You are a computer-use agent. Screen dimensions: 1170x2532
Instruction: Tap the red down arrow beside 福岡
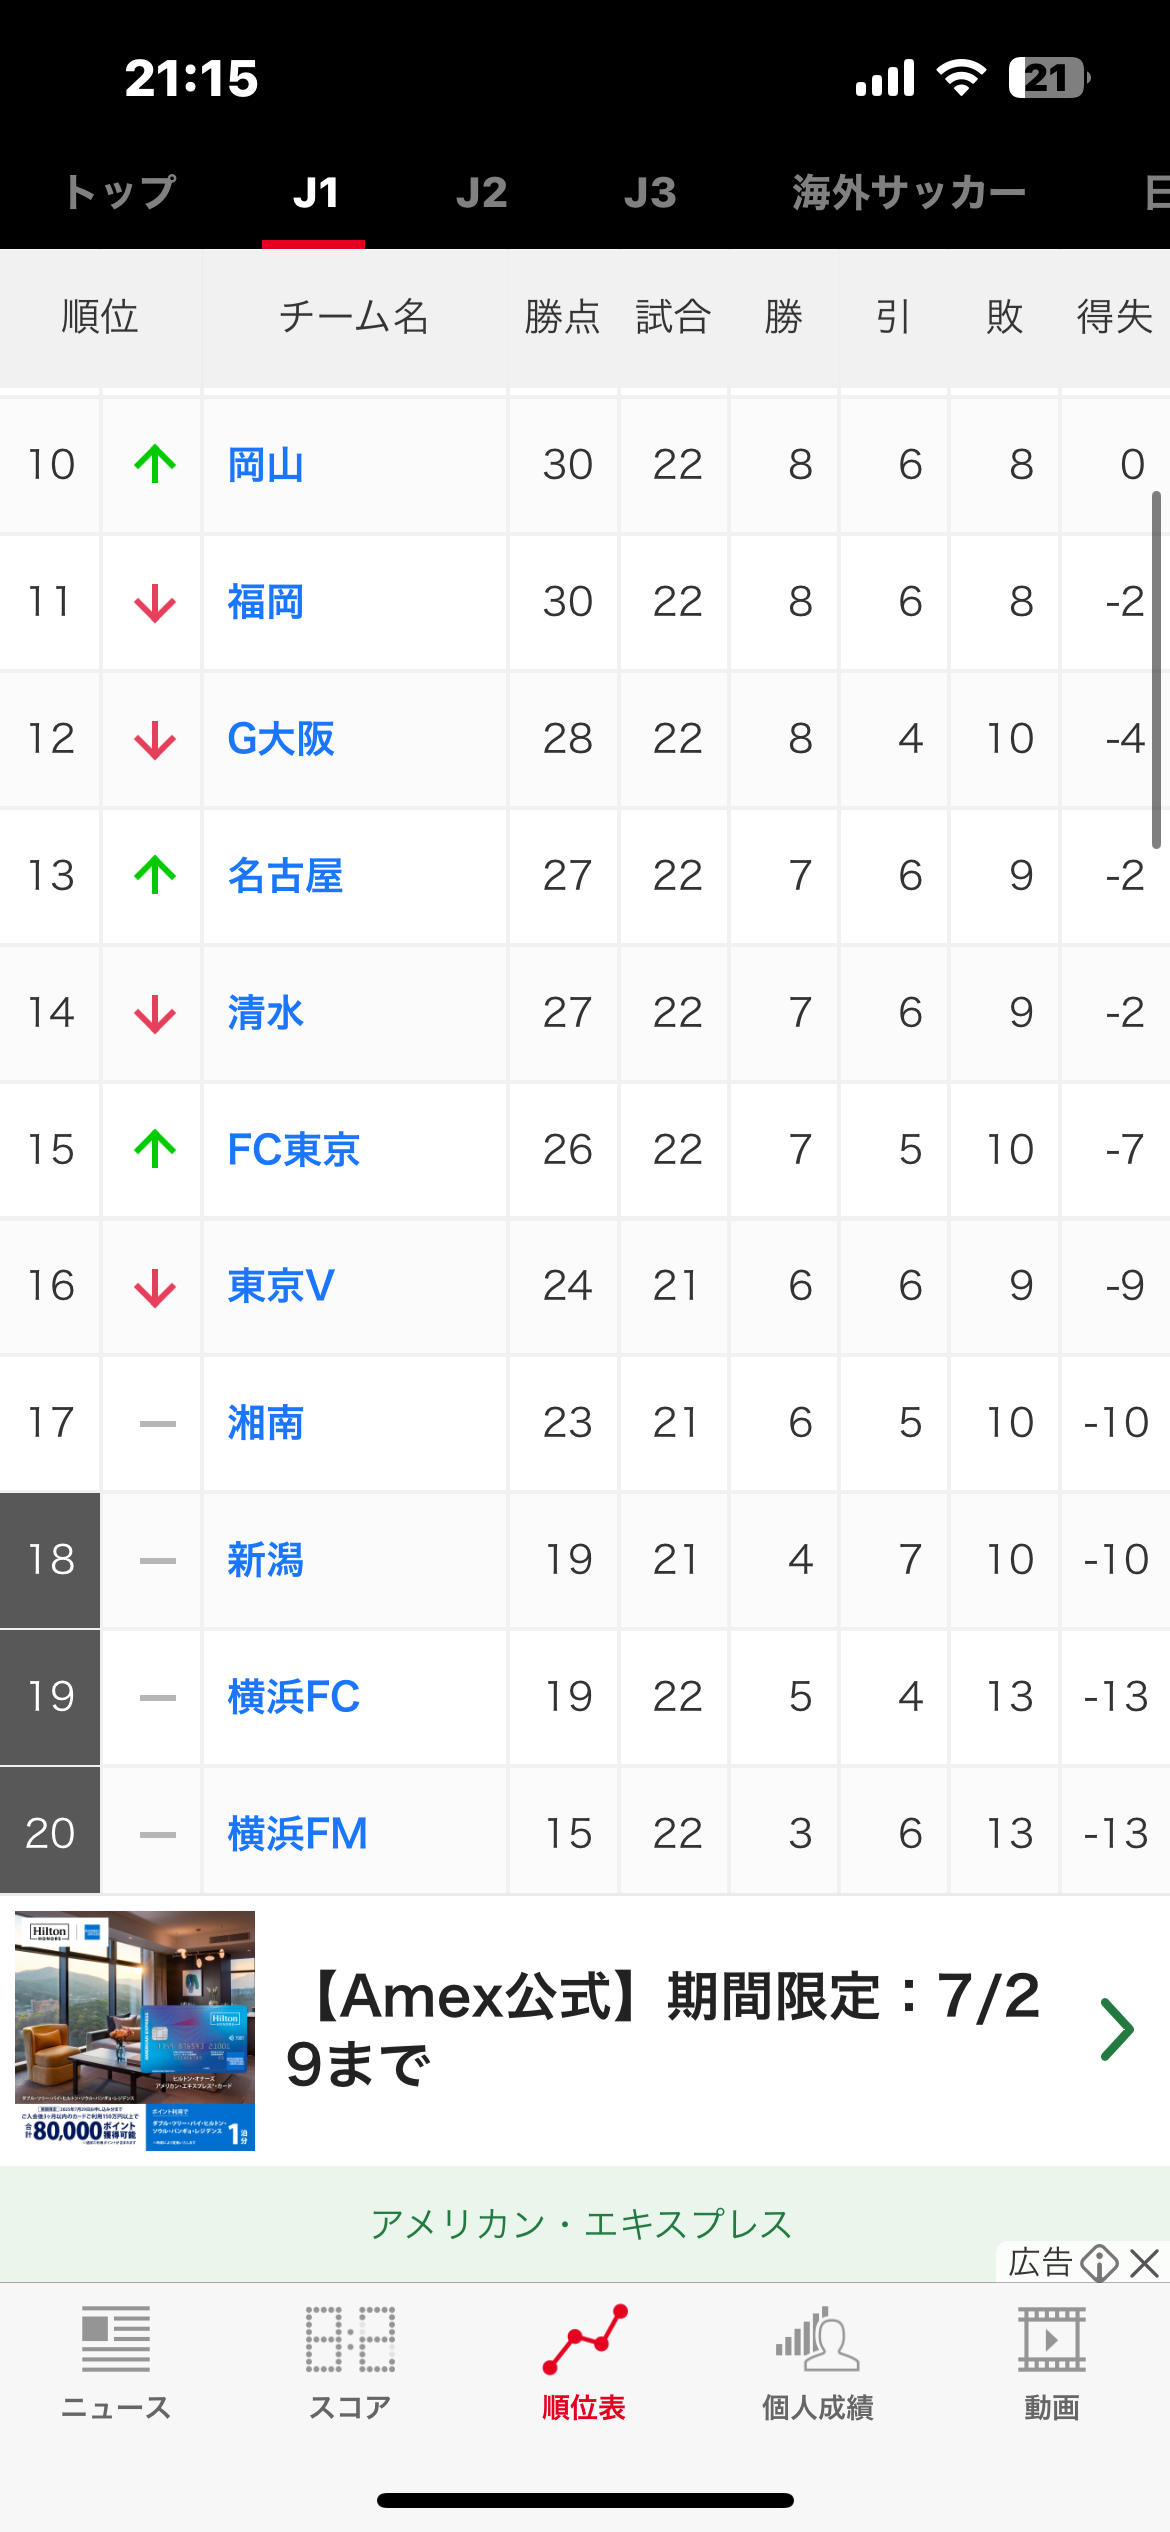[x=155, y=603]
